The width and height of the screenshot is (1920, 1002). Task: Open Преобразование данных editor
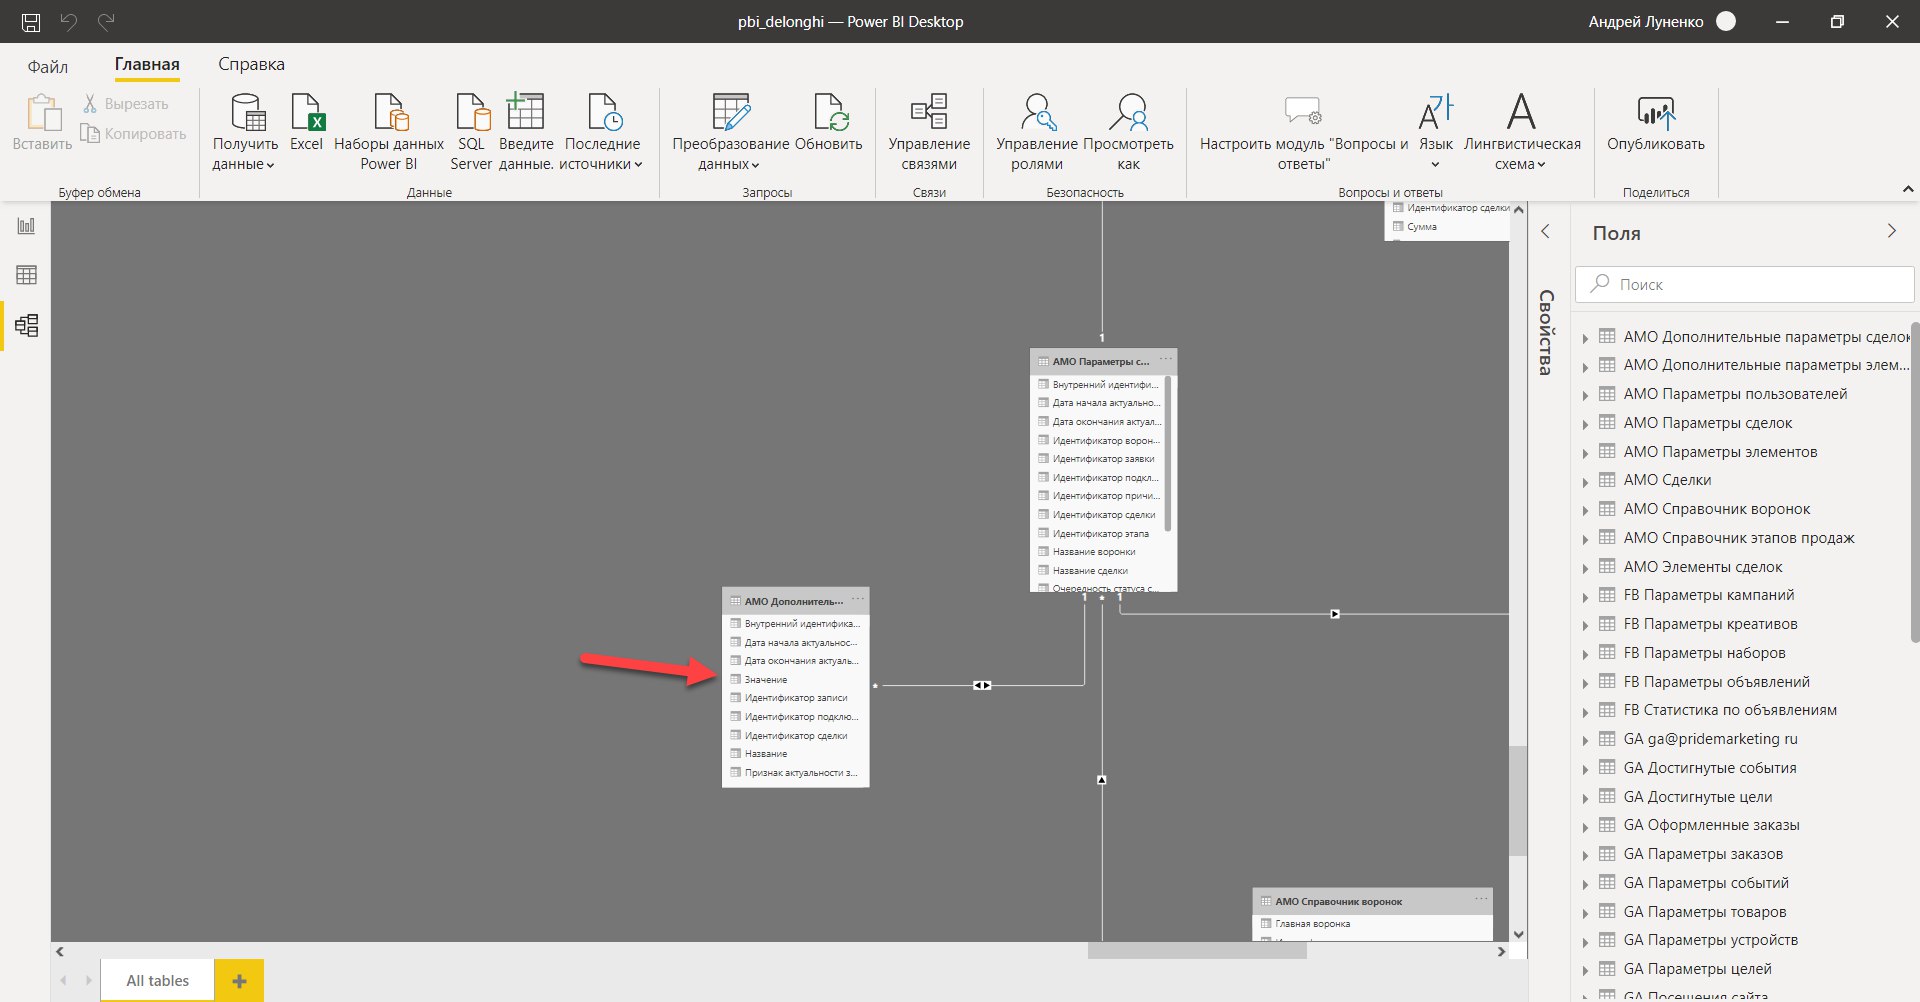(730, 131)
